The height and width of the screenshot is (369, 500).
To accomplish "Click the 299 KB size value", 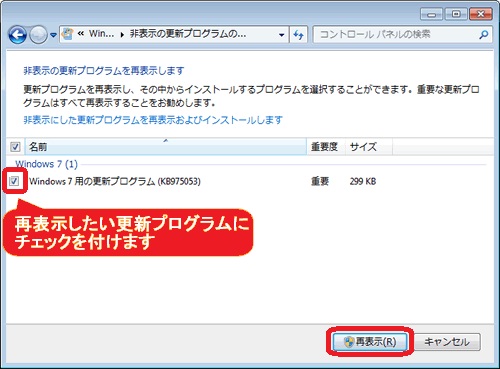I will click(363, 181).
